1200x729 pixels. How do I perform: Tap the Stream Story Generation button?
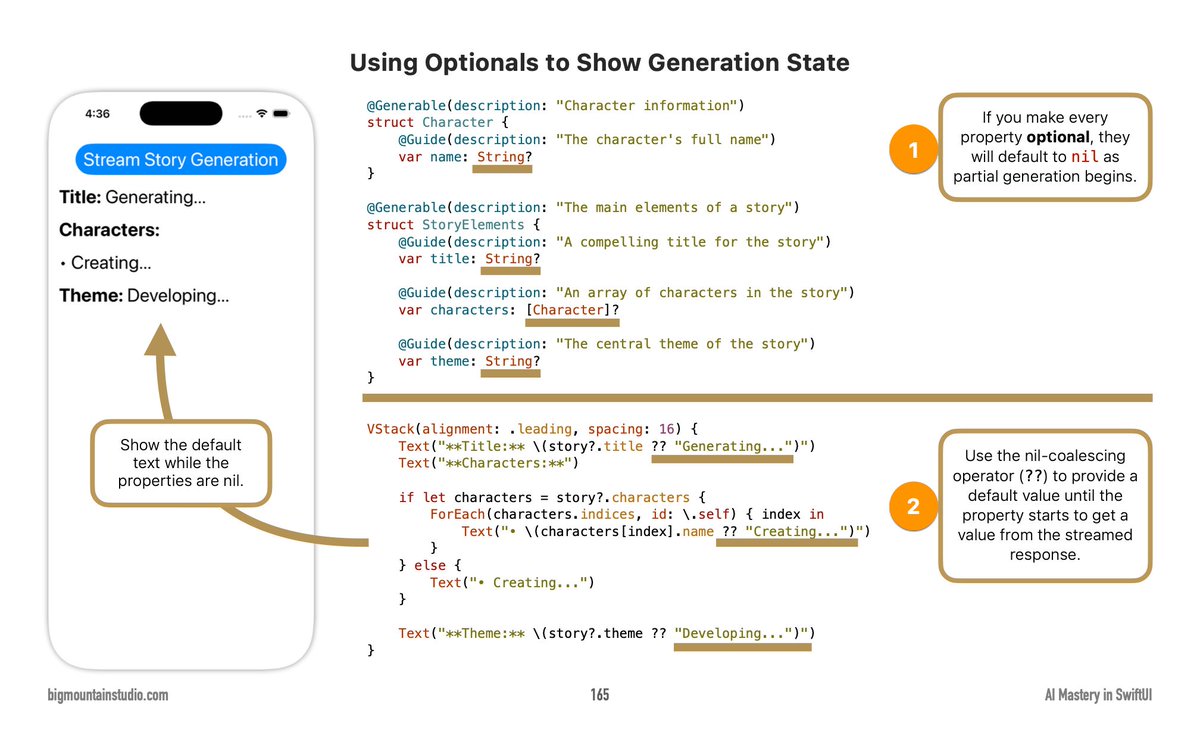pos(181,160)
